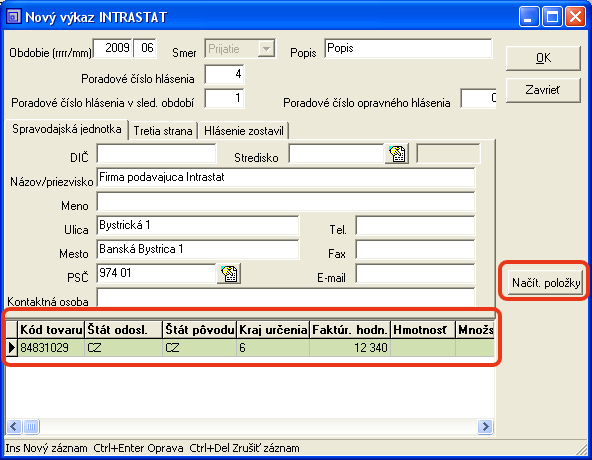Screen dimensions: 592x460
Task: Click the Tel. input field
Action: click(x=415, y=225)
